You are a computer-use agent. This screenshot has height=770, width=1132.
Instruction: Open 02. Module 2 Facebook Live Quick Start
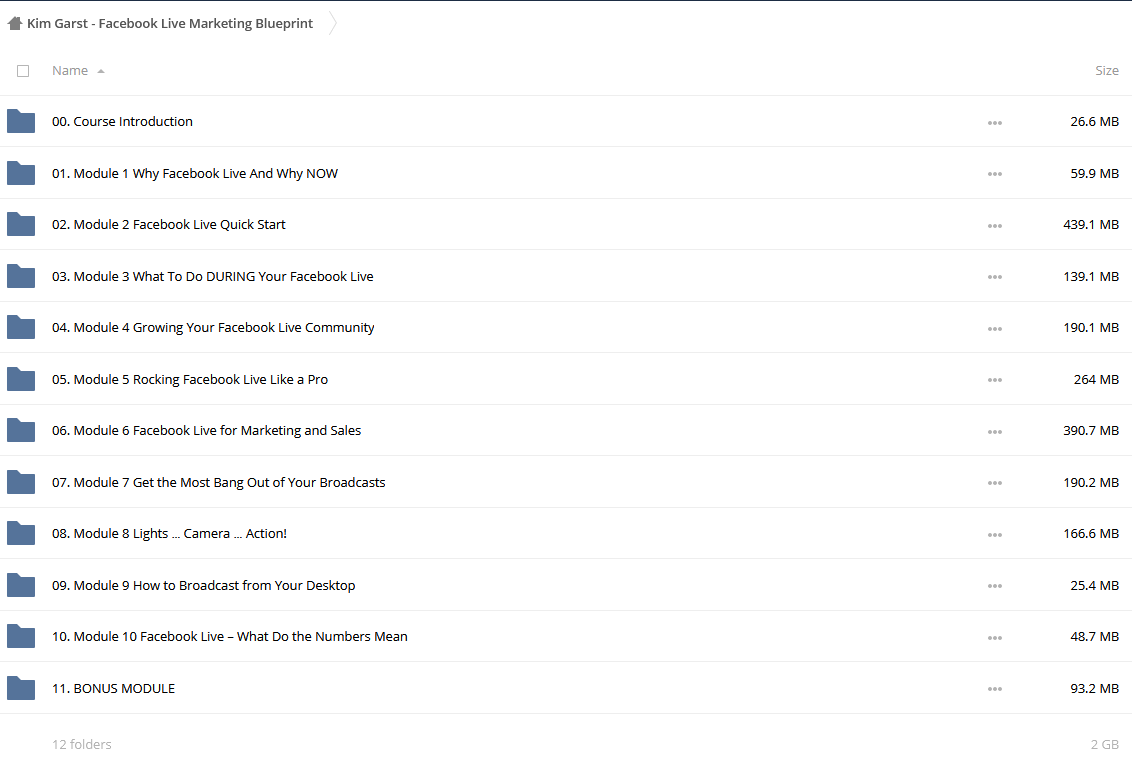pyautogui.click(x=168, y=224)
